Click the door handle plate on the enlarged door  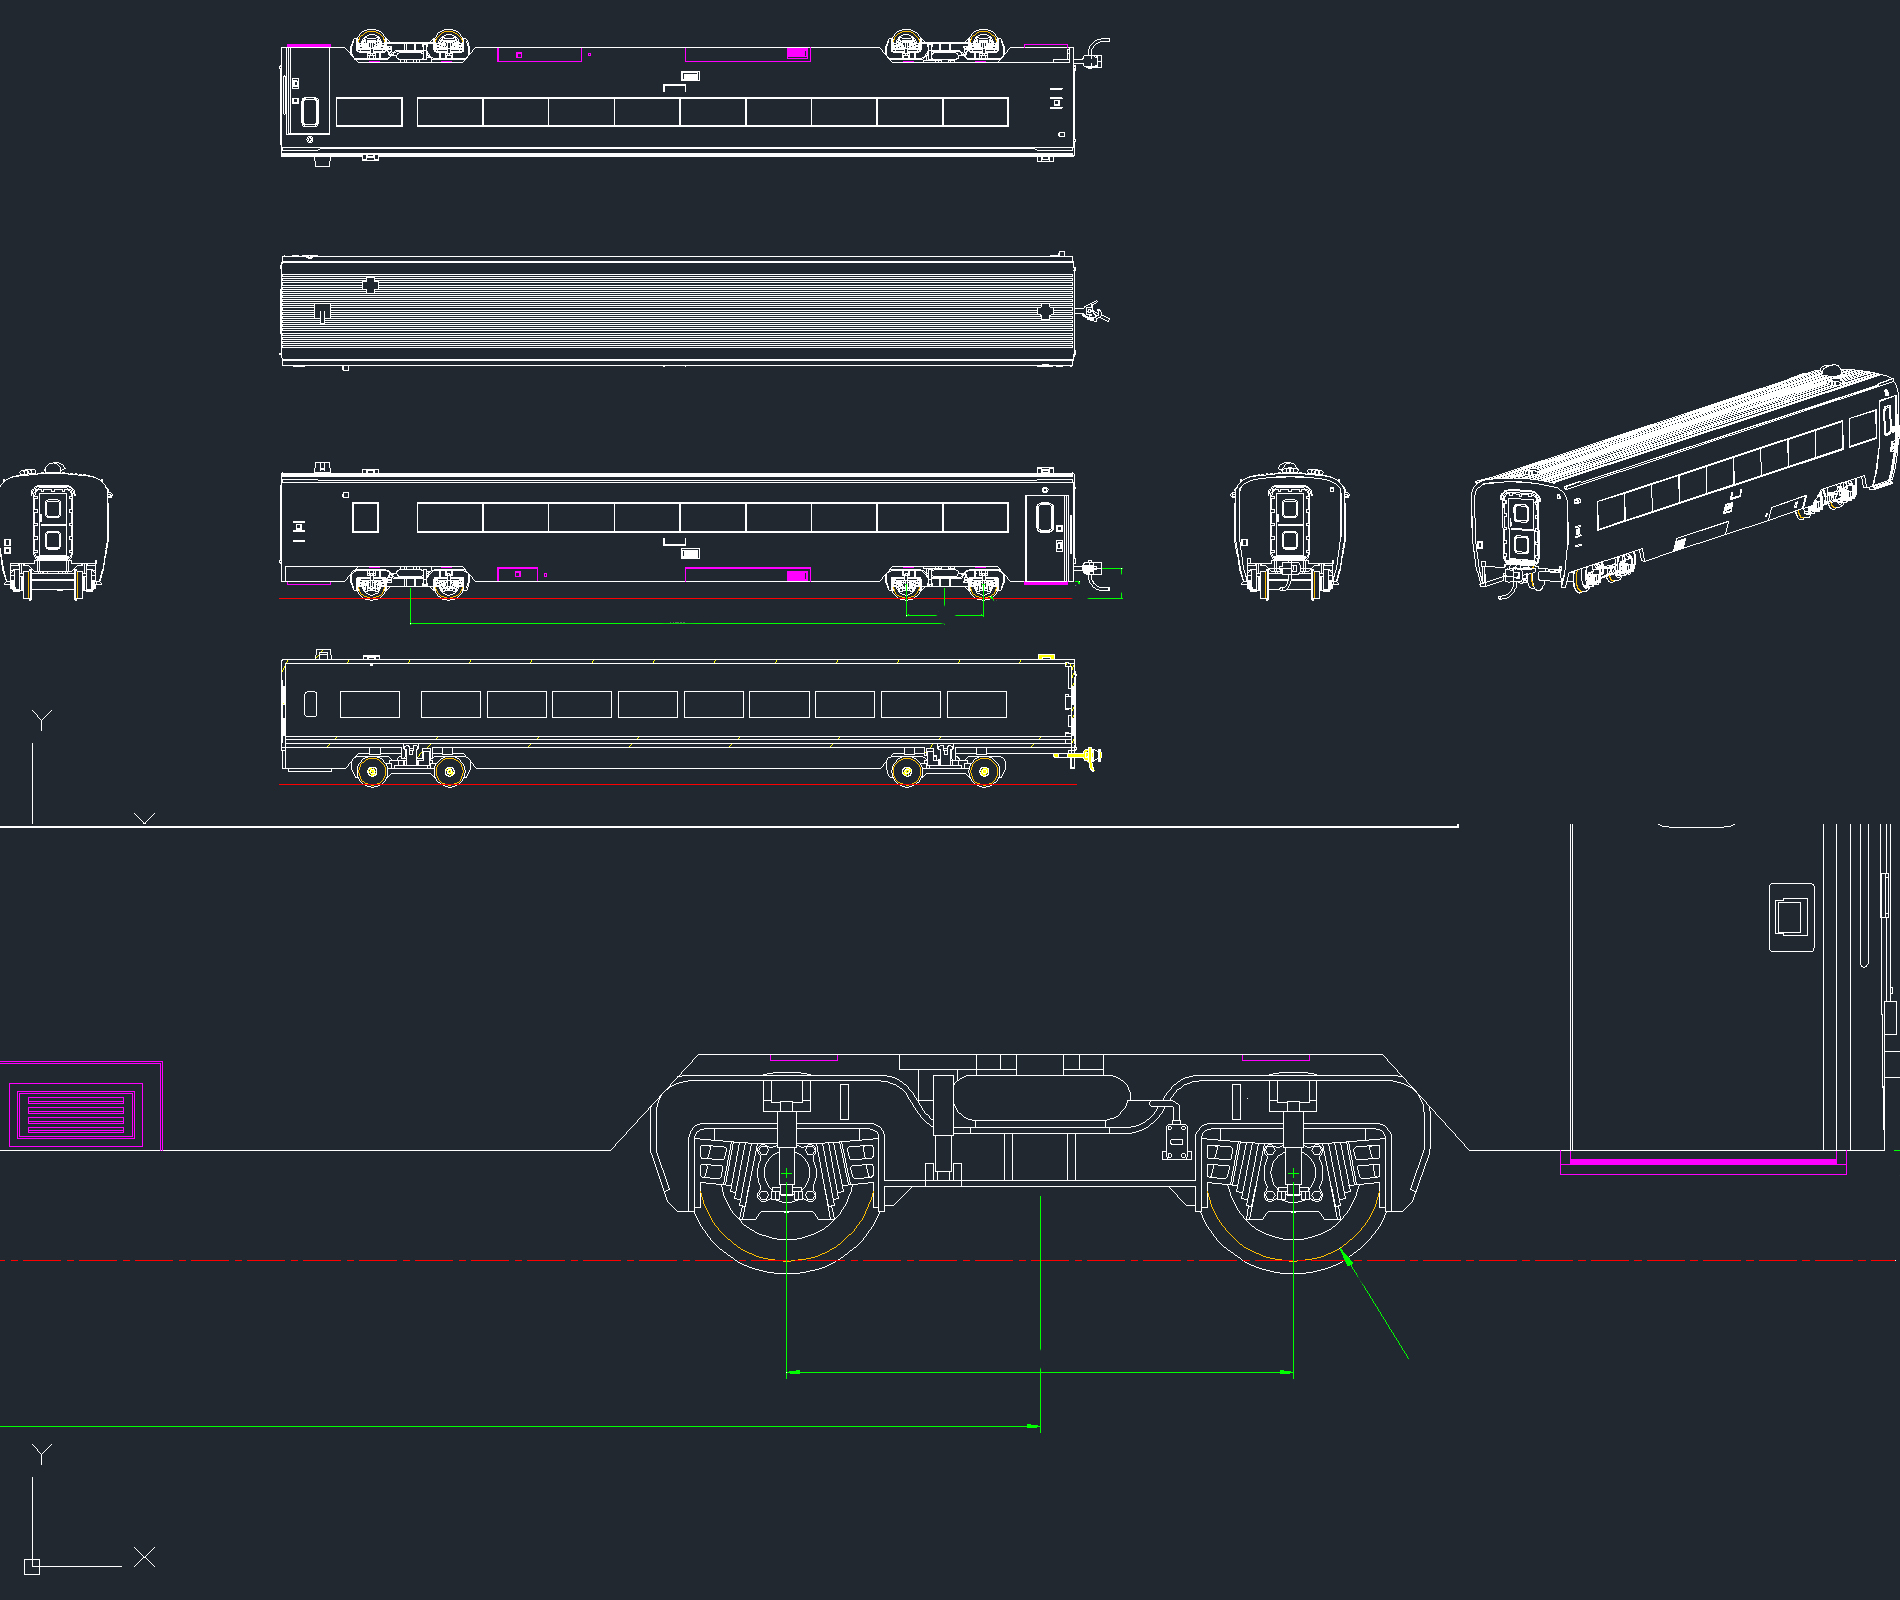[x=1791, y=917]
